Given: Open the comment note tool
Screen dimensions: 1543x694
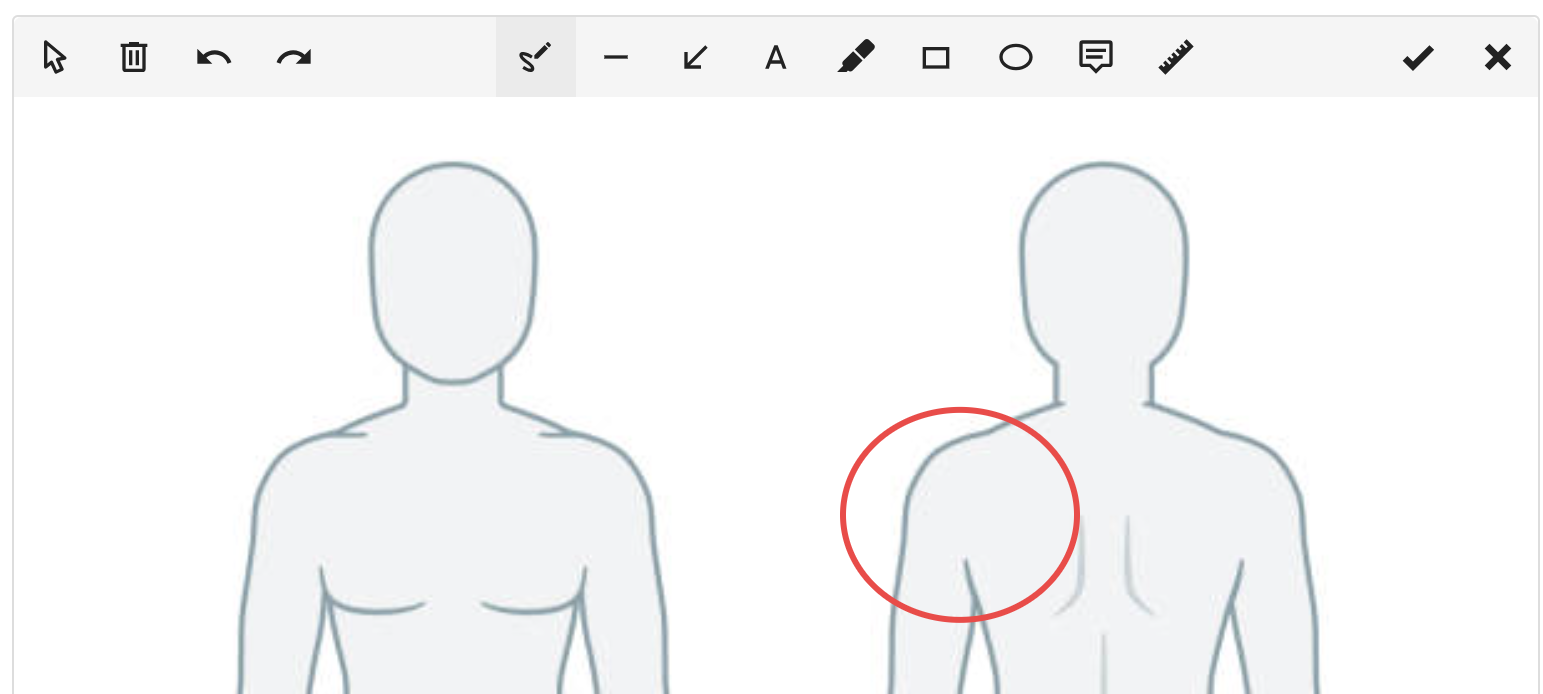Looking at the screenshot, I should tap(1096, 58).
